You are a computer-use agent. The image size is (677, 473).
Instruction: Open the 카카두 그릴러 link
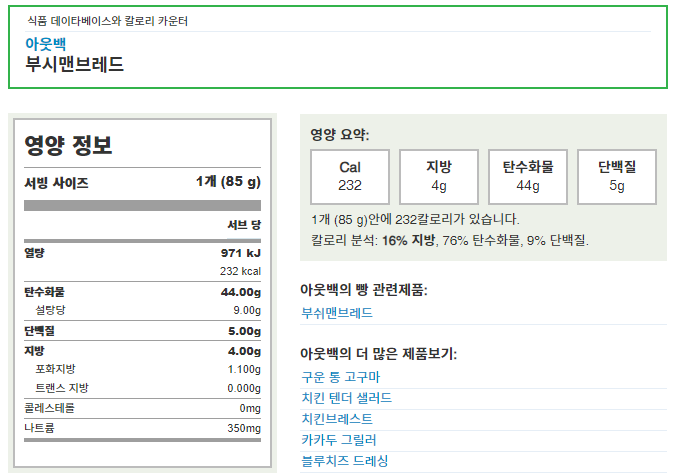(x=339, y=440)
